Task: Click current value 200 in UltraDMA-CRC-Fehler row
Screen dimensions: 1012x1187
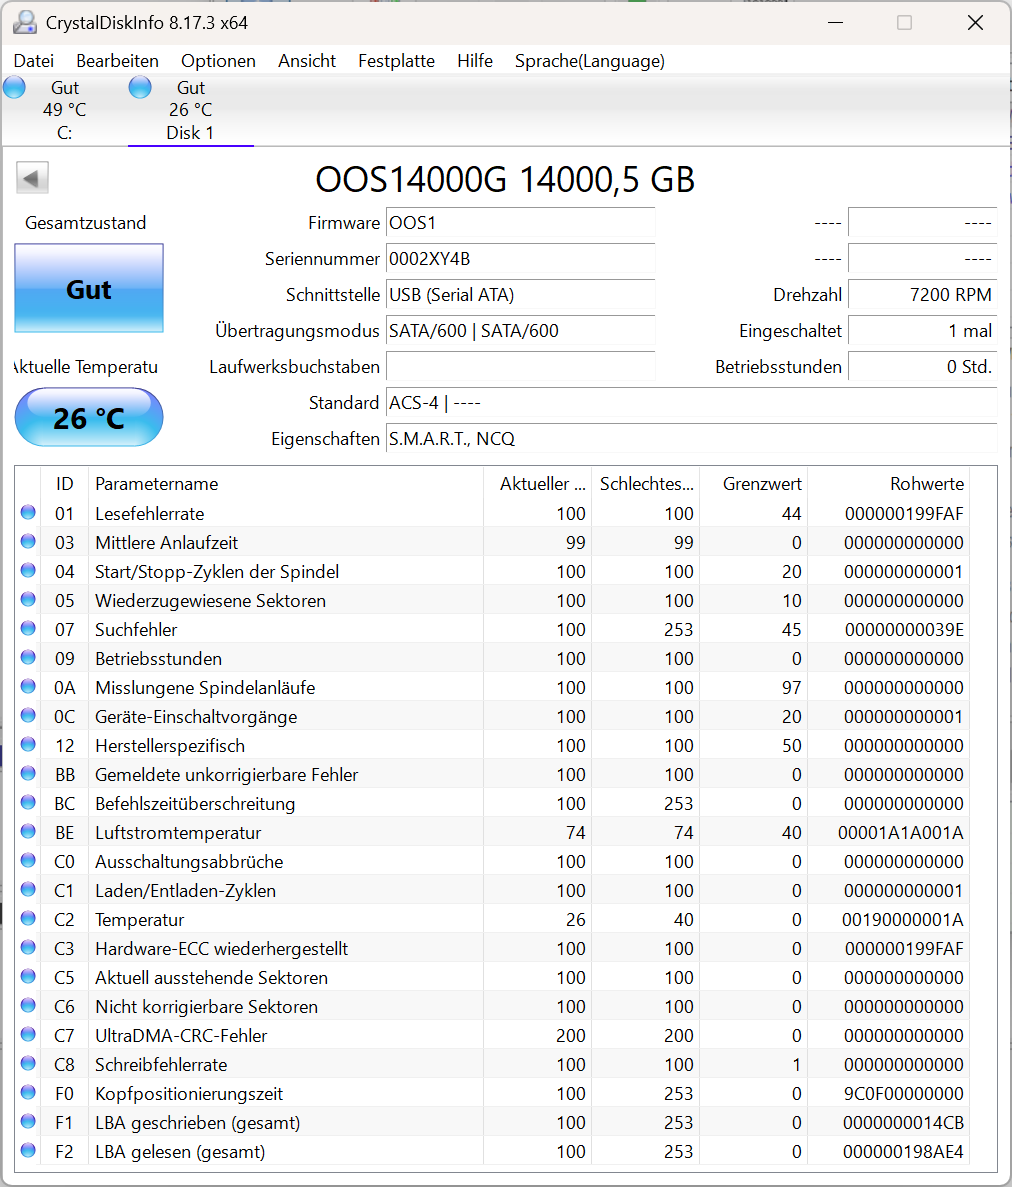Action: 571,1036
